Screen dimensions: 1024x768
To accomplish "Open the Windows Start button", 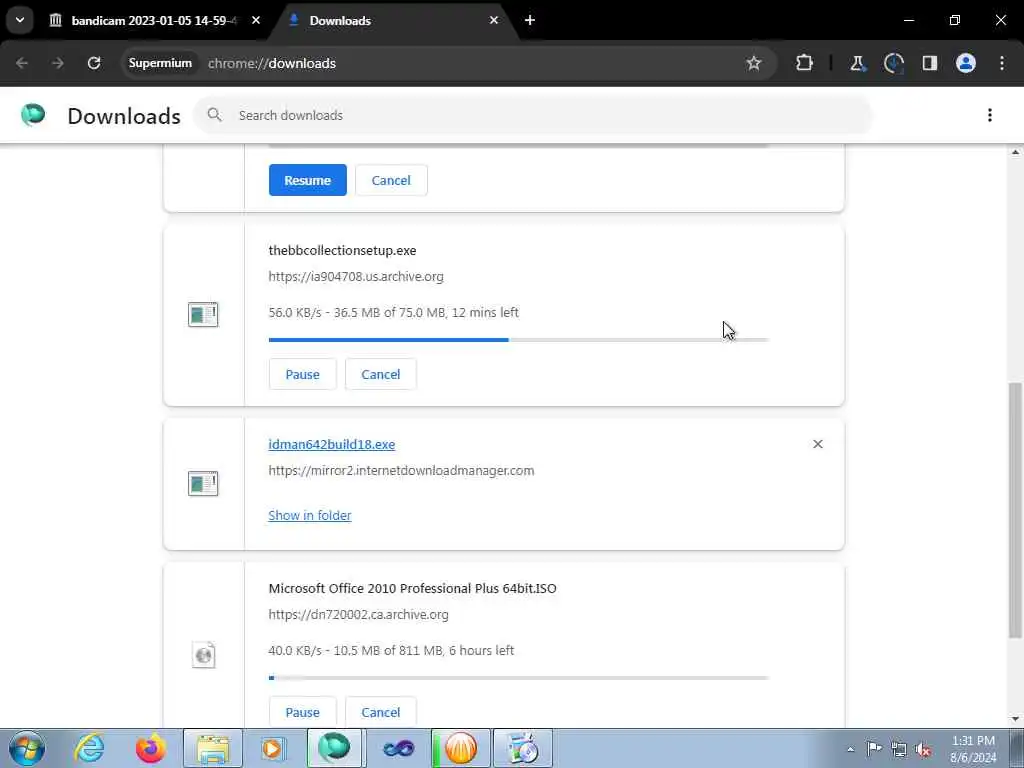I will [27, 748].
